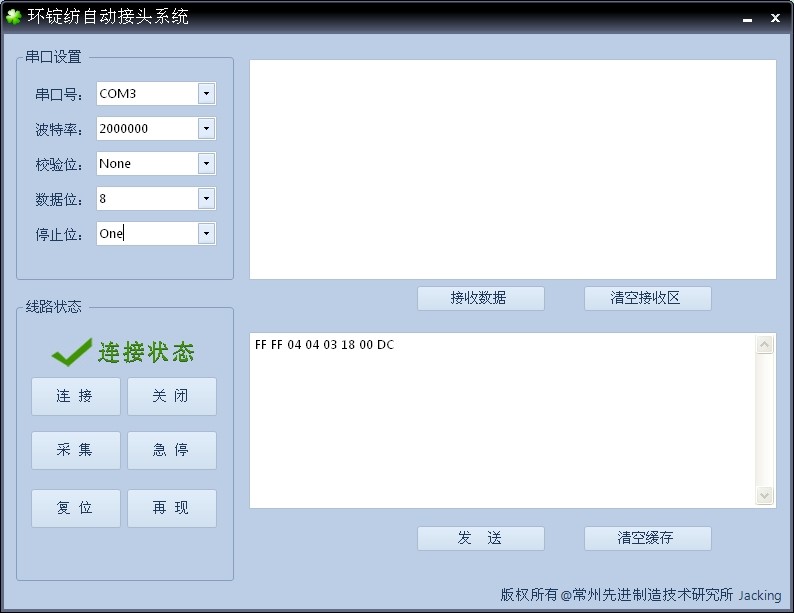Click the 连 接 connect button
Viewport: 794px width, 613px height.
click(76, 396)
